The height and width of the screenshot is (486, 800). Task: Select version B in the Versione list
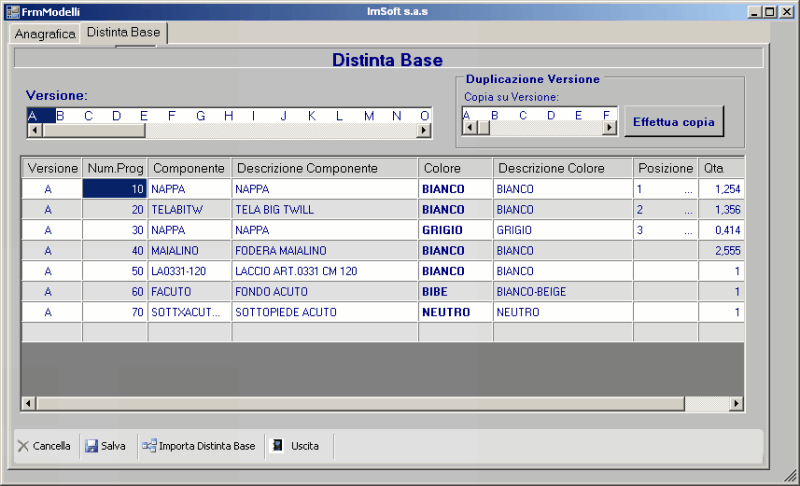[60, 116]
